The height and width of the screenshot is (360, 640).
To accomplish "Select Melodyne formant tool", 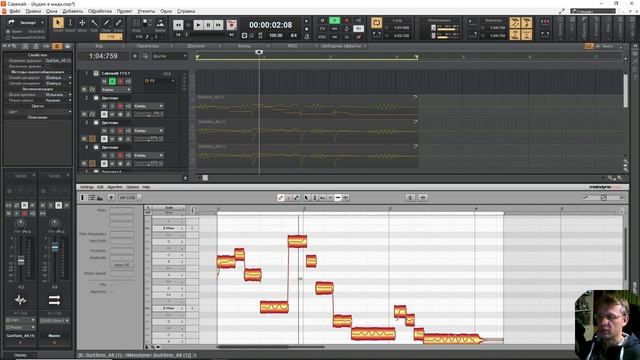I will pos(322,198).
